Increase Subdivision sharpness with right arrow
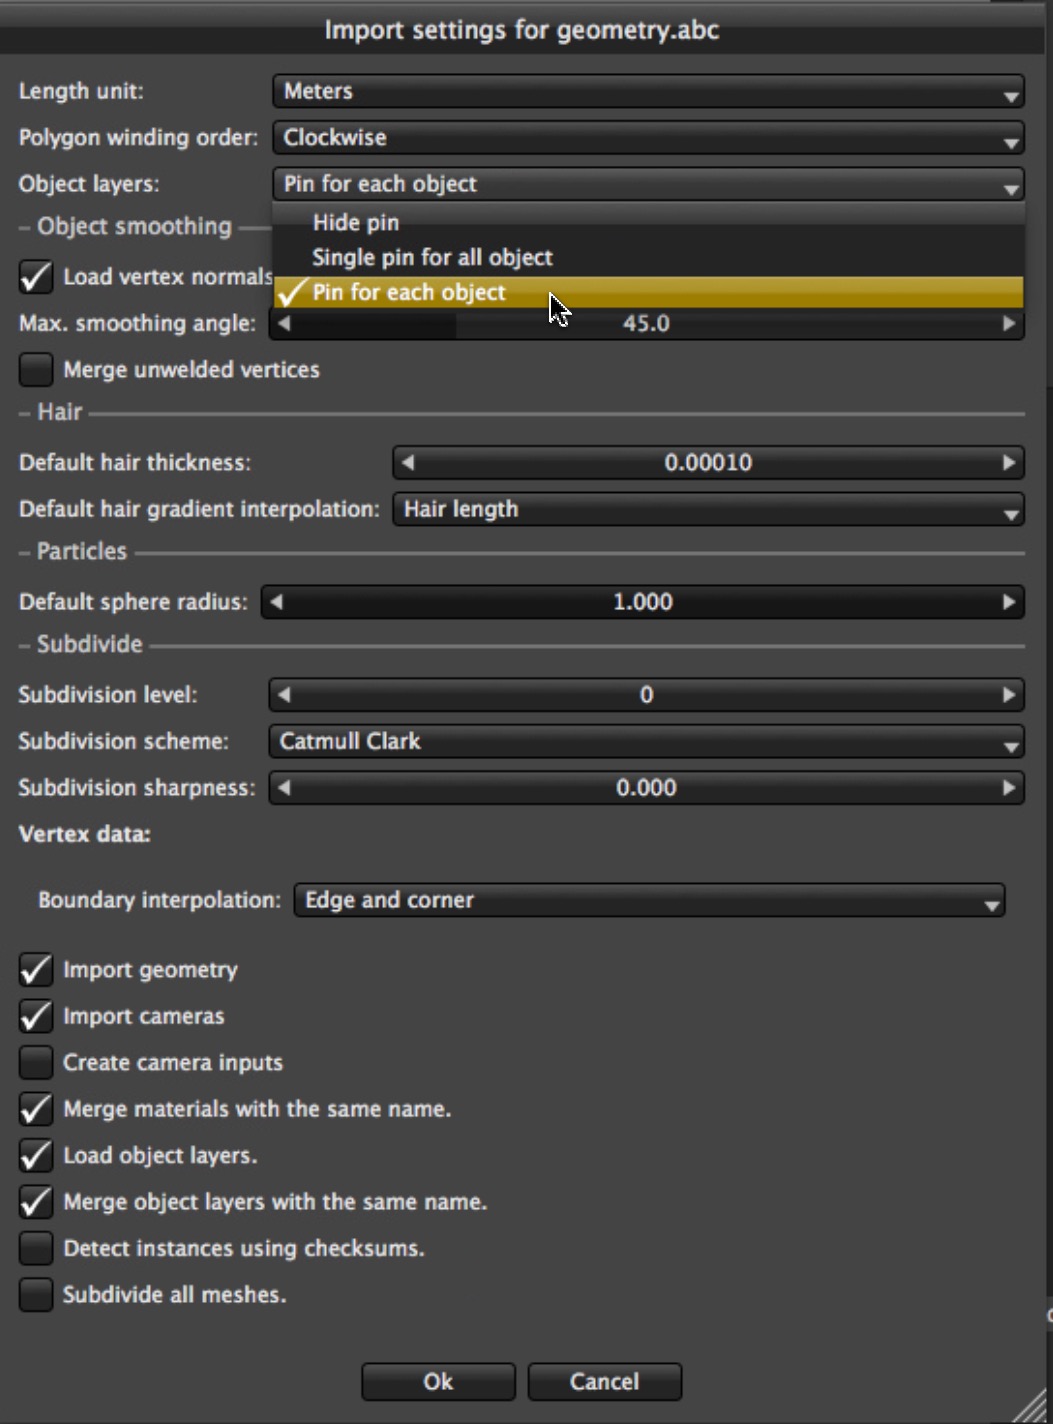 click(x=1009, y=788)
